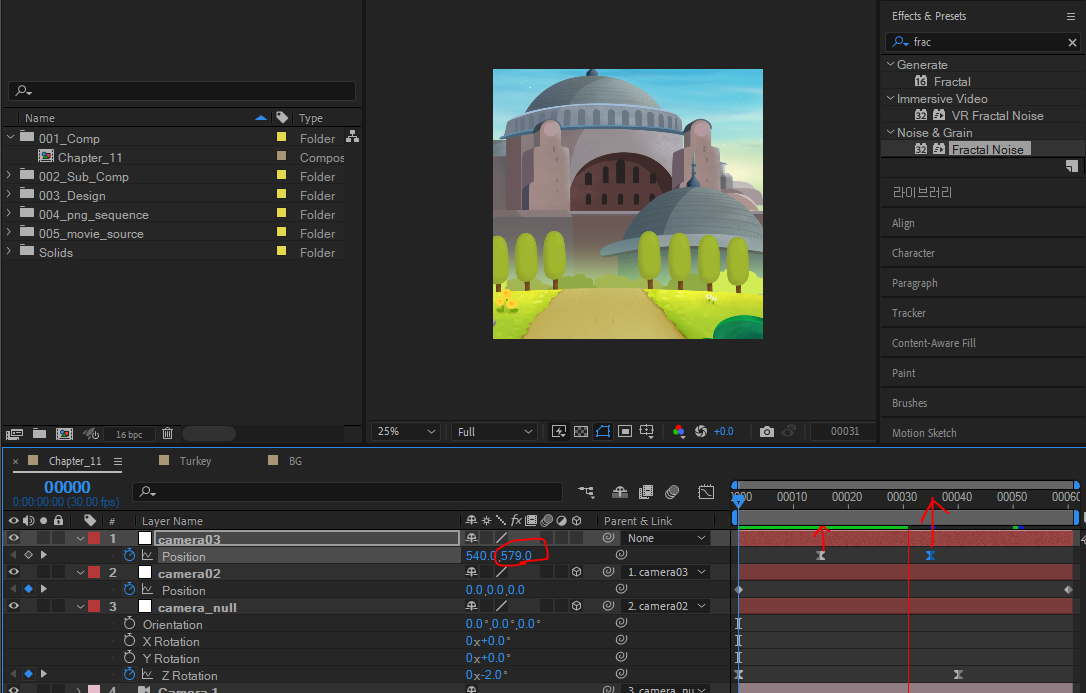Open grid and guide options icon
Viewport: 1086px width, 693px height.
click(x=646, y=431)
